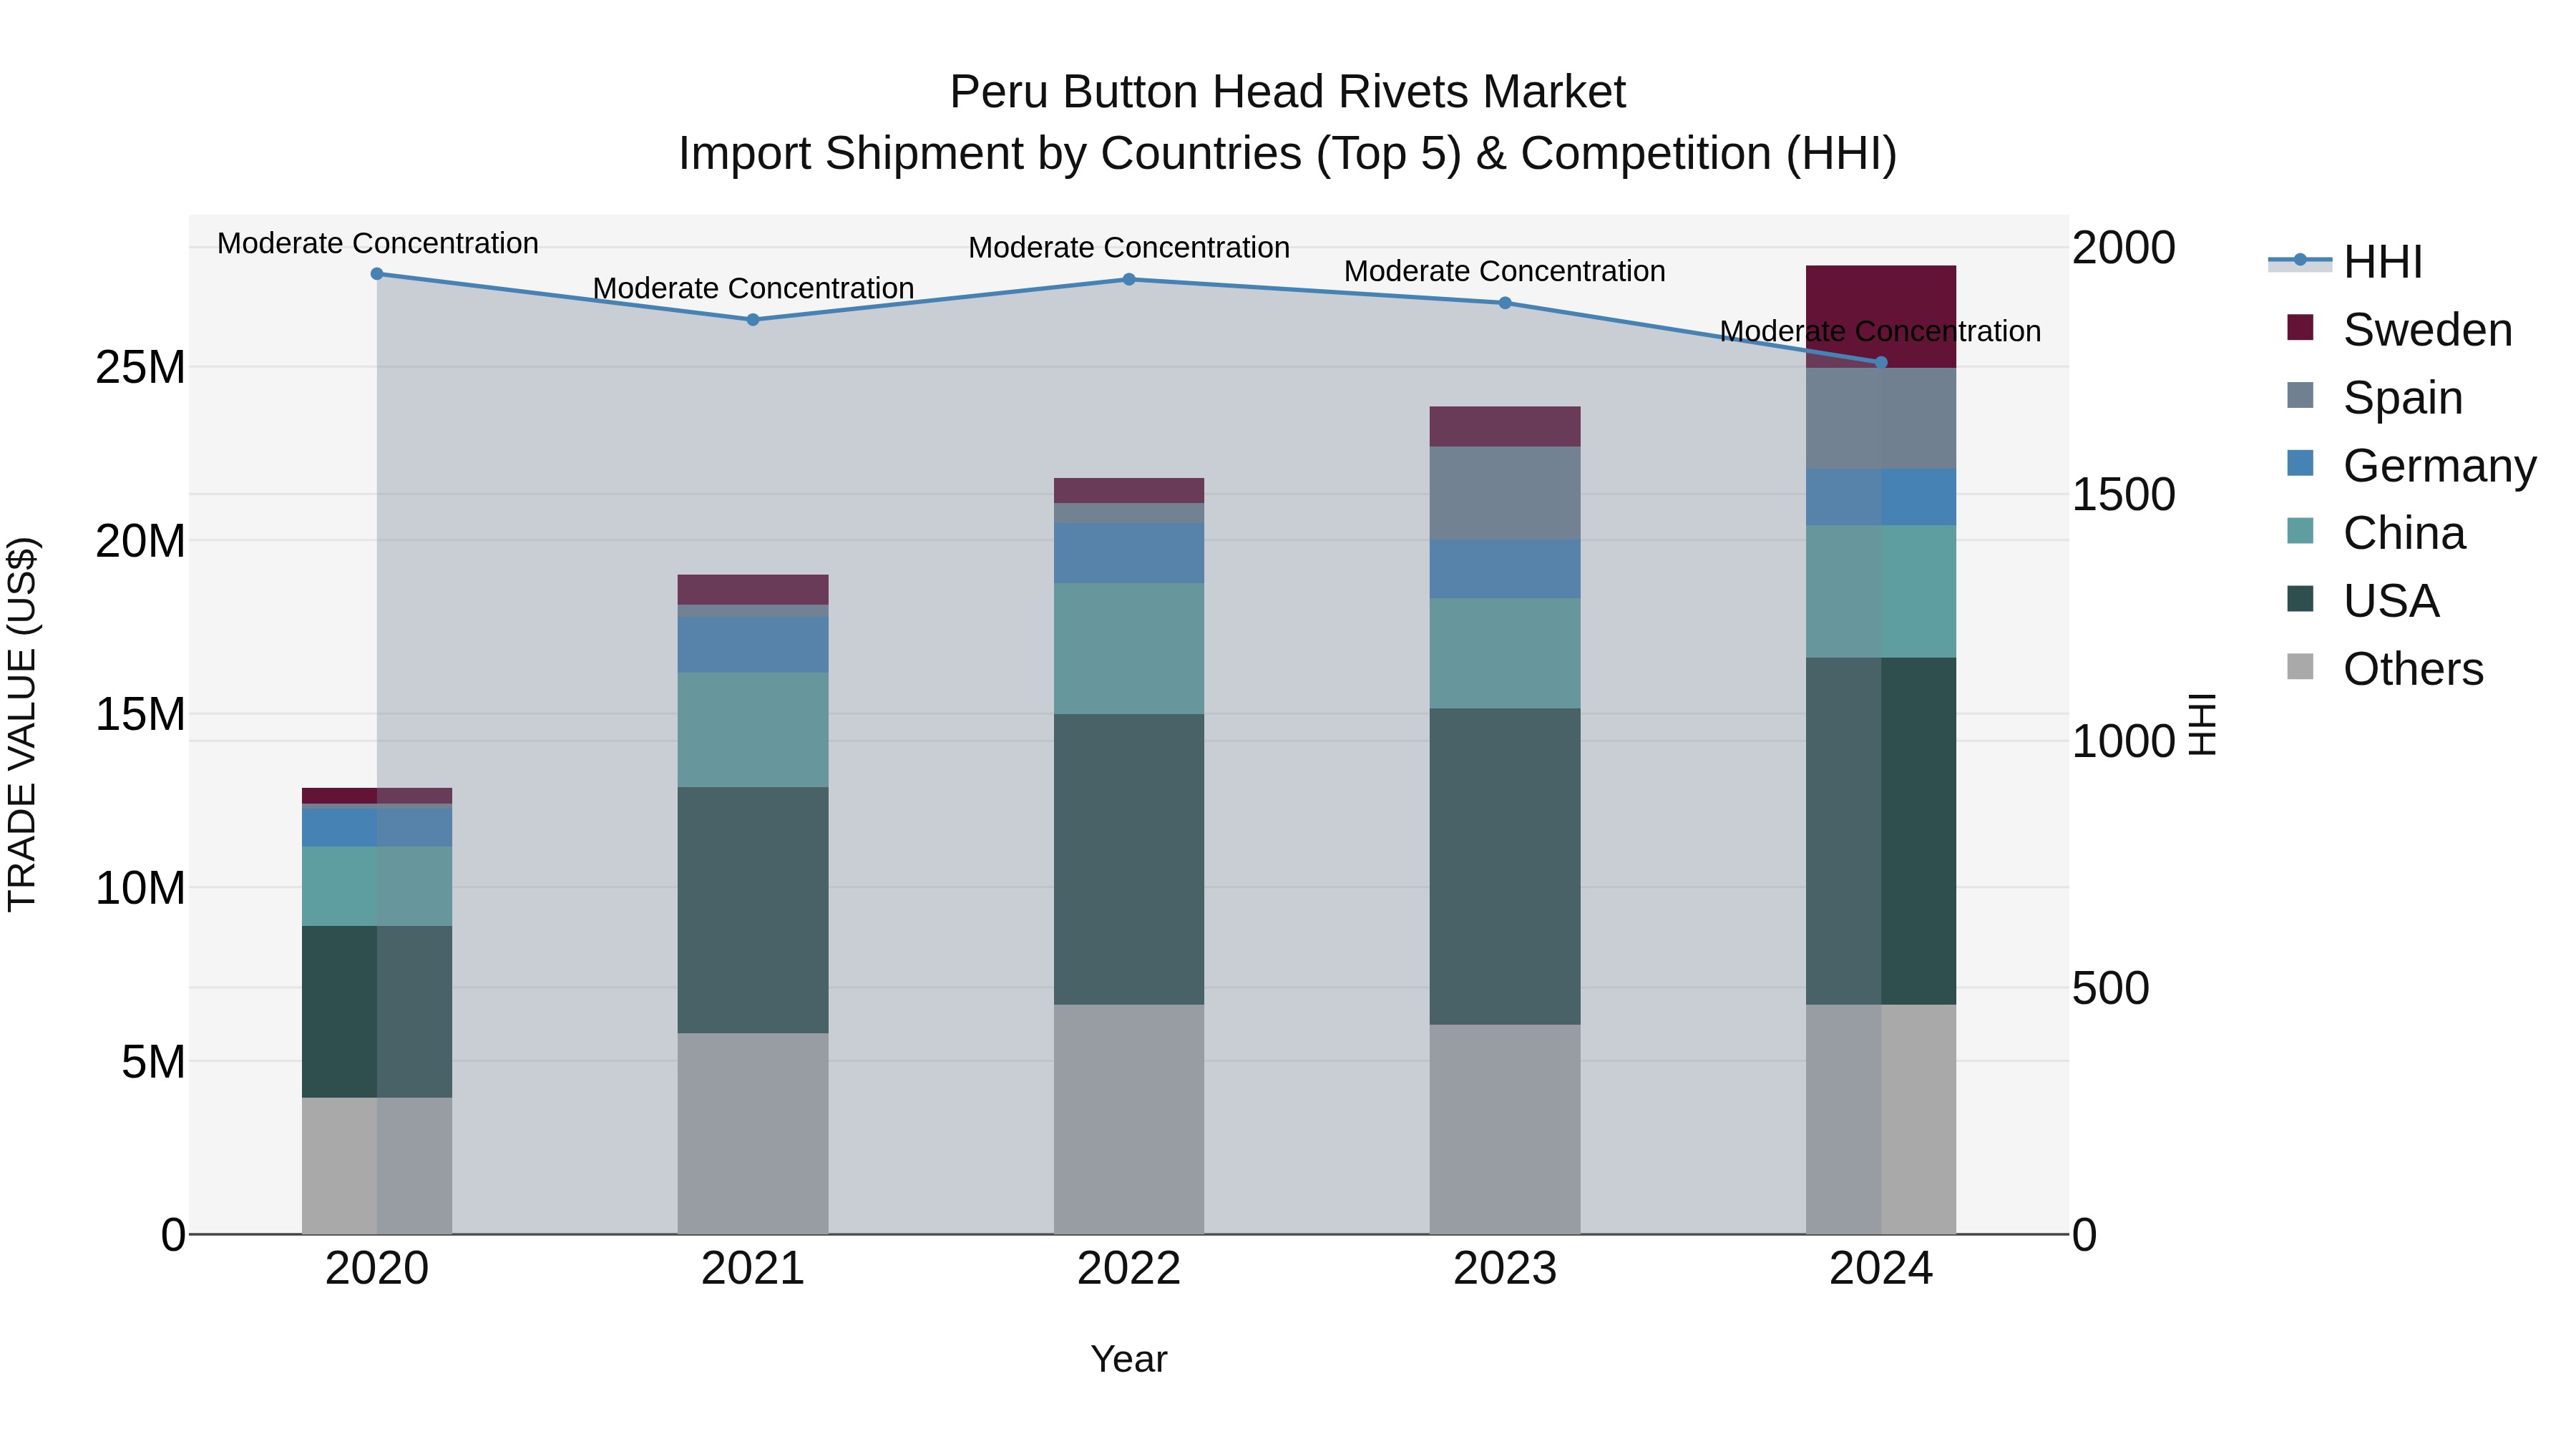Image resolution: width=2576 pixels, height=1449 pixels.
Task: Click the 2020 x-axis label
Action: coord(377,1269)
